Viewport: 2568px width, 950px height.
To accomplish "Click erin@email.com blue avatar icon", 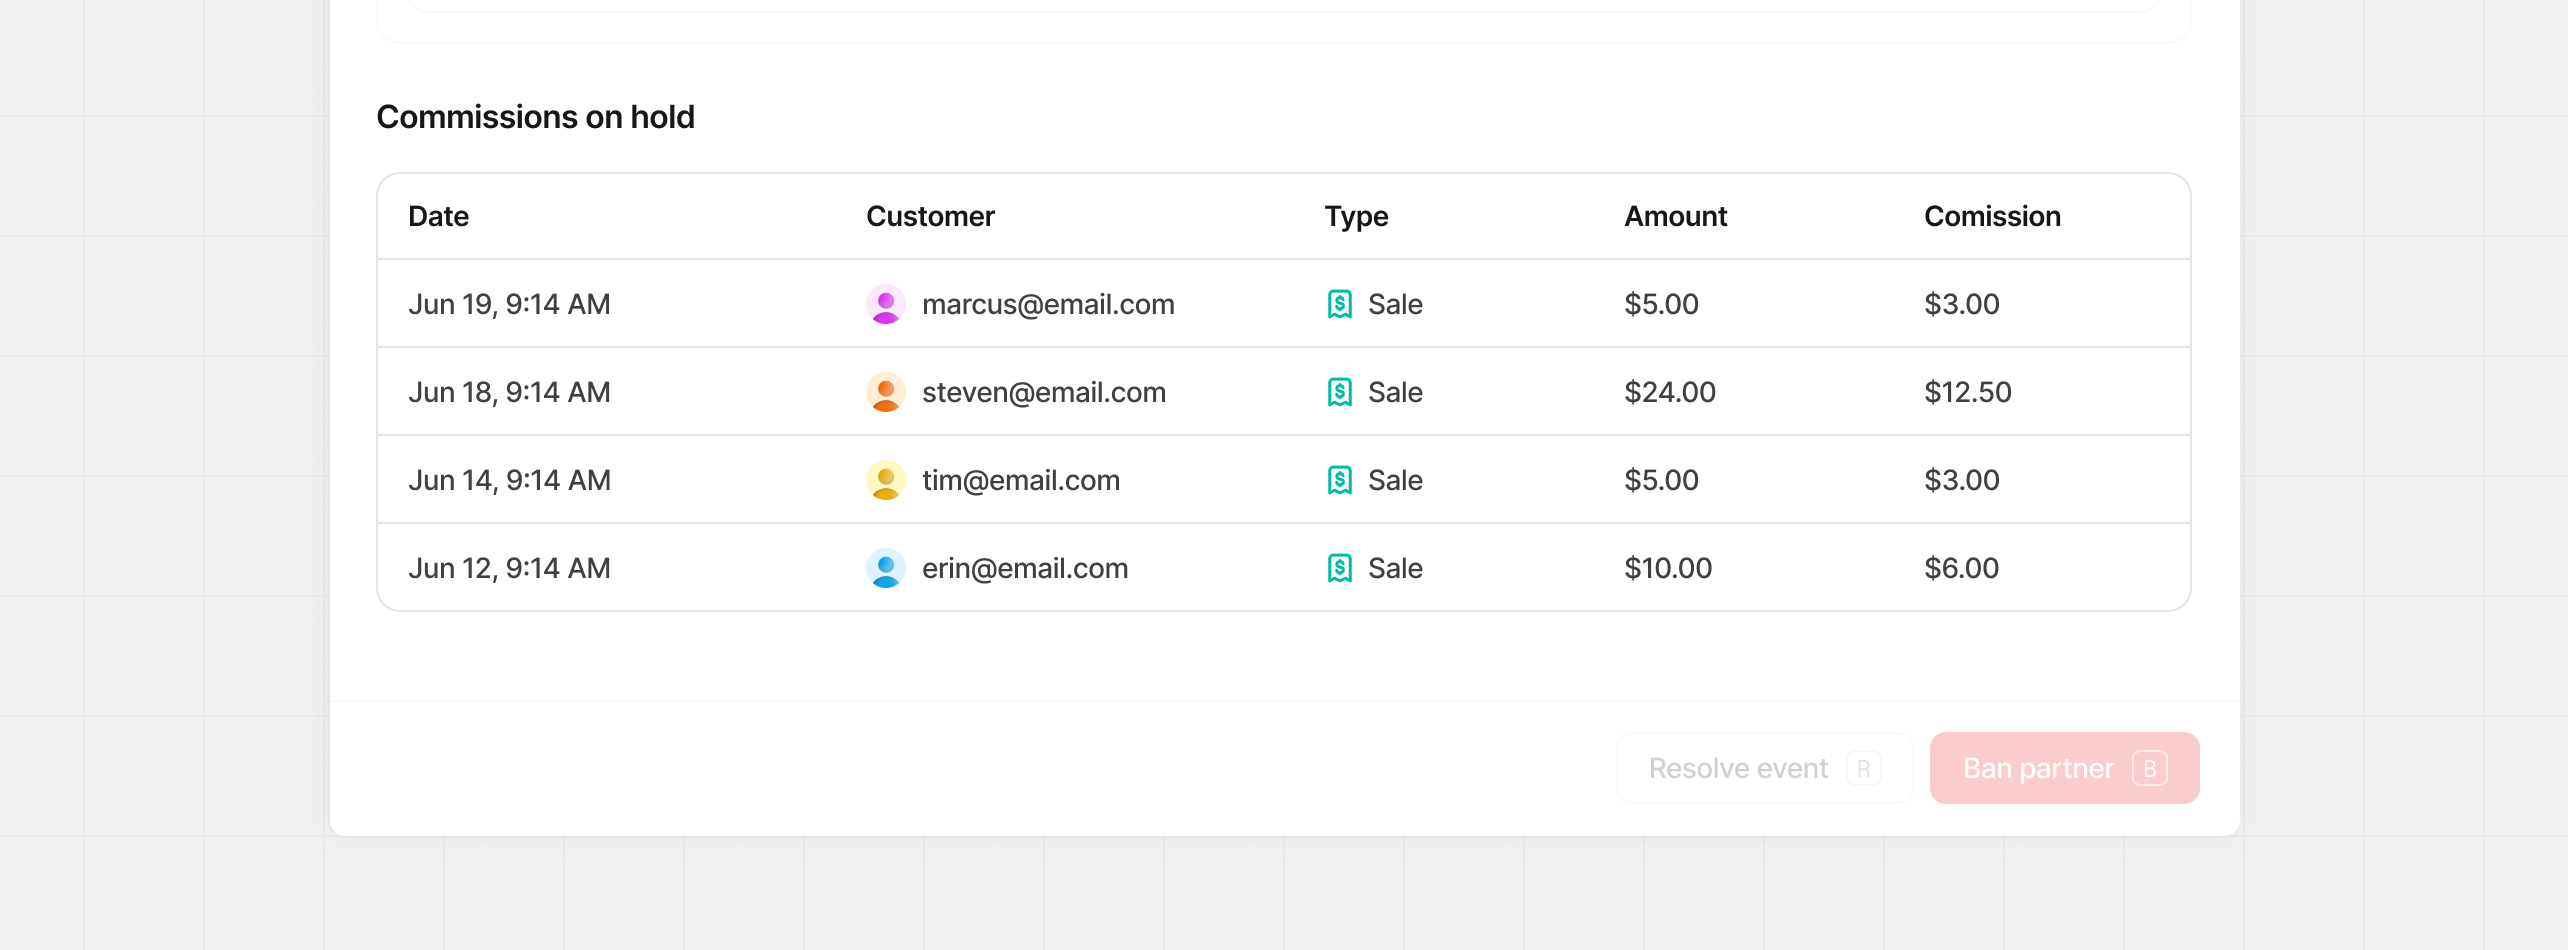I will 885,568.
